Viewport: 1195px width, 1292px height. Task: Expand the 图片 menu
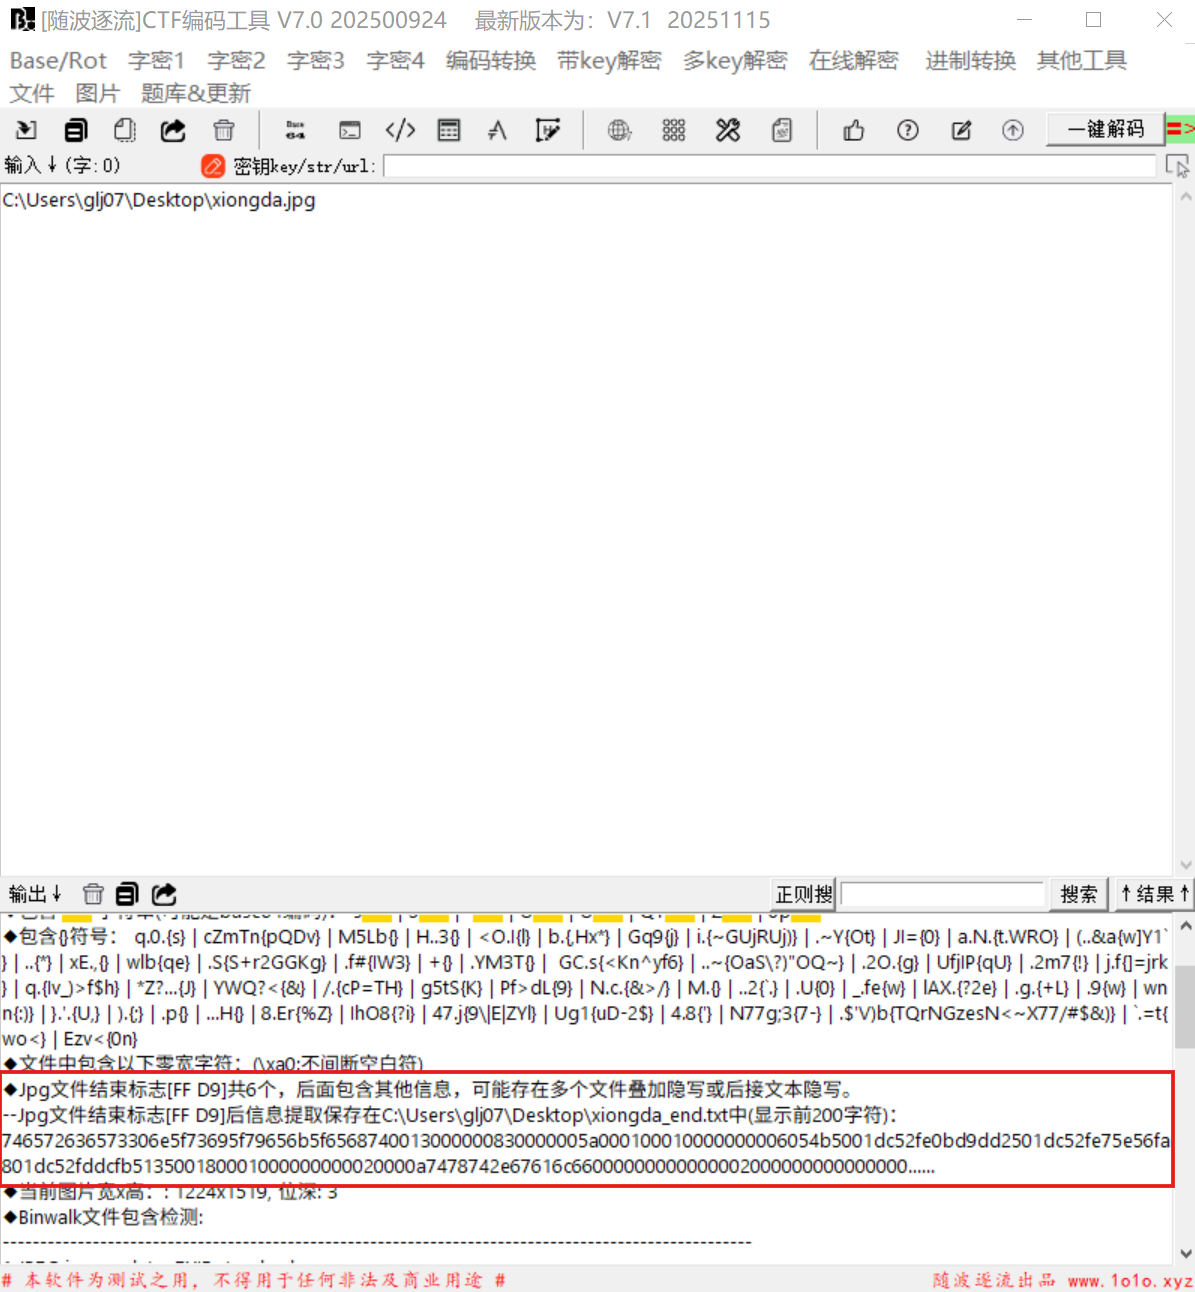coord(97,93)
